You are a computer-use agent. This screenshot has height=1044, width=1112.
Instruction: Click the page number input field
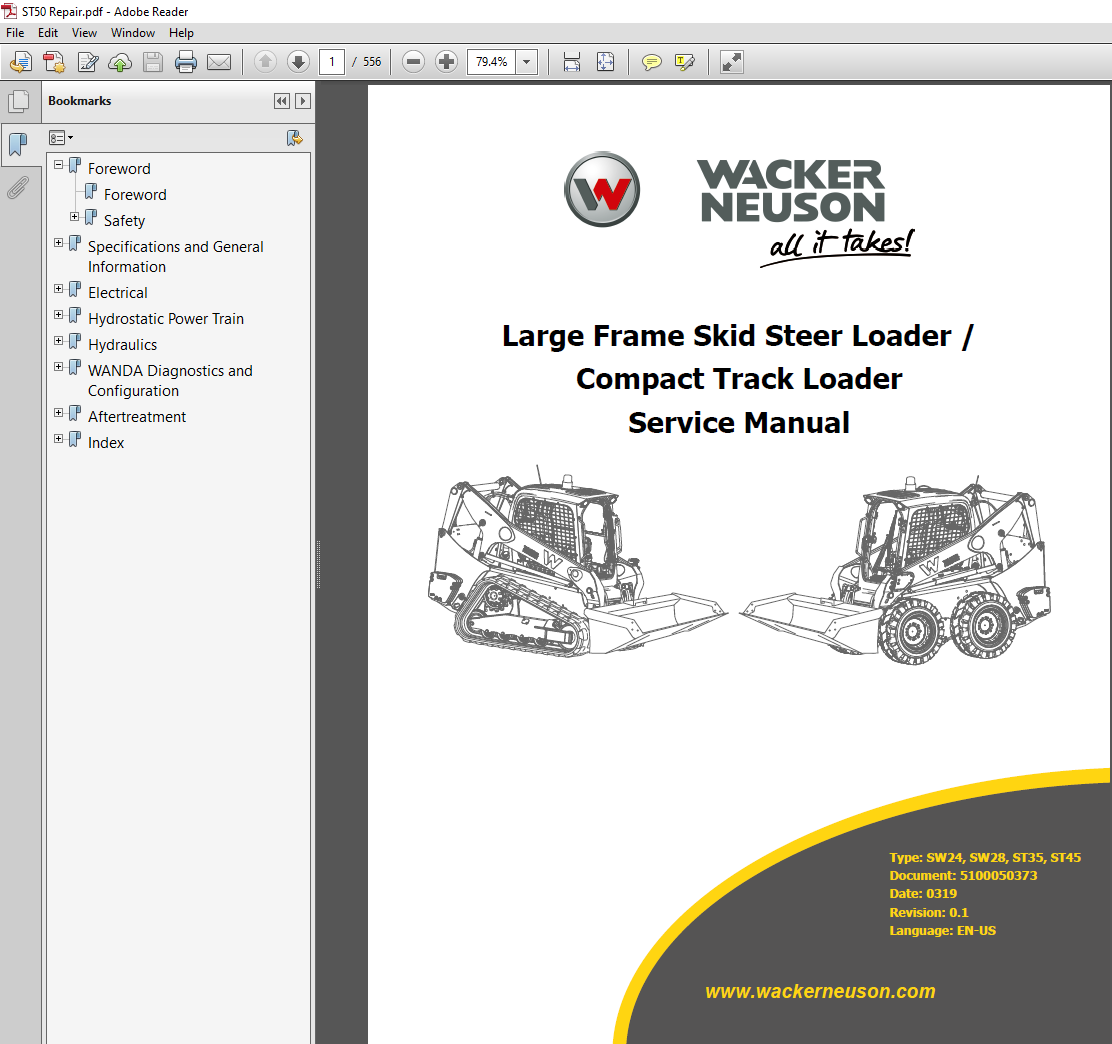332,61
